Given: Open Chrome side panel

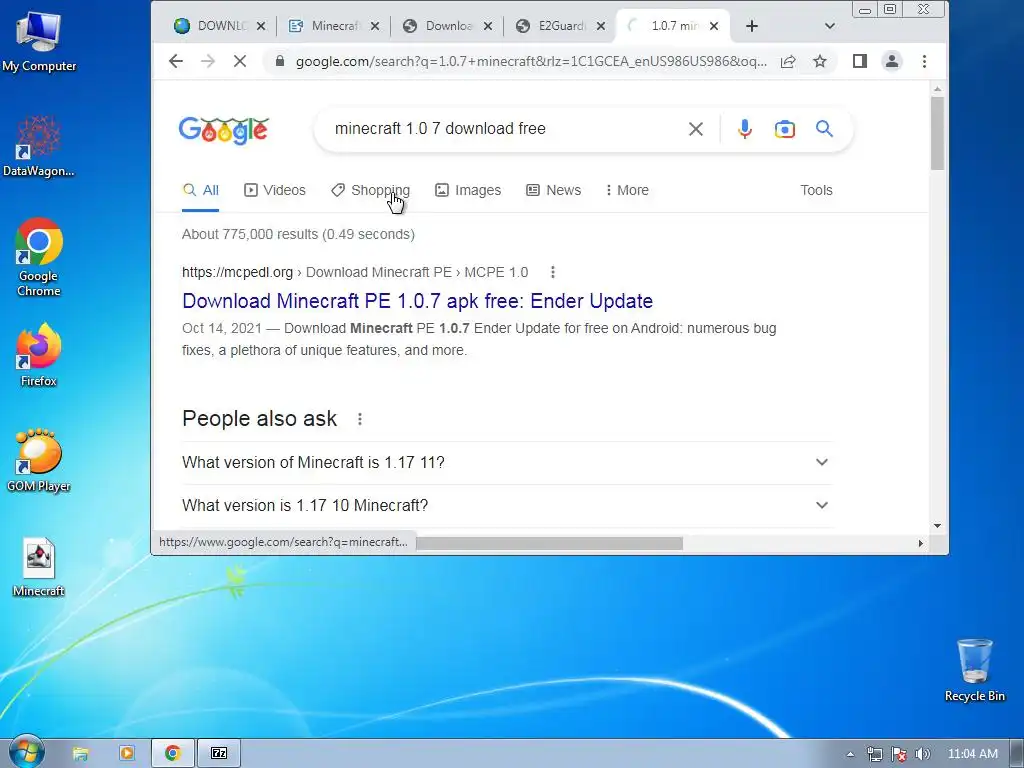Looking at the screenshot, I should (x=859, y=61).
